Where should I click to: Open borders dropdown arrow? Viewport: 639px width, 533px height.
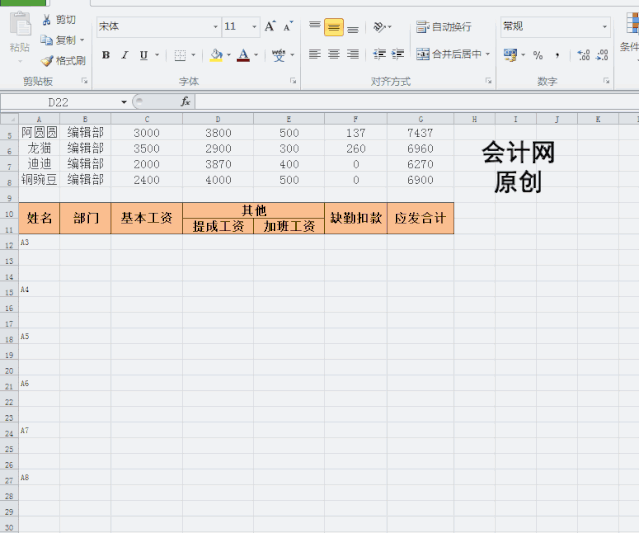click(193, 55)
